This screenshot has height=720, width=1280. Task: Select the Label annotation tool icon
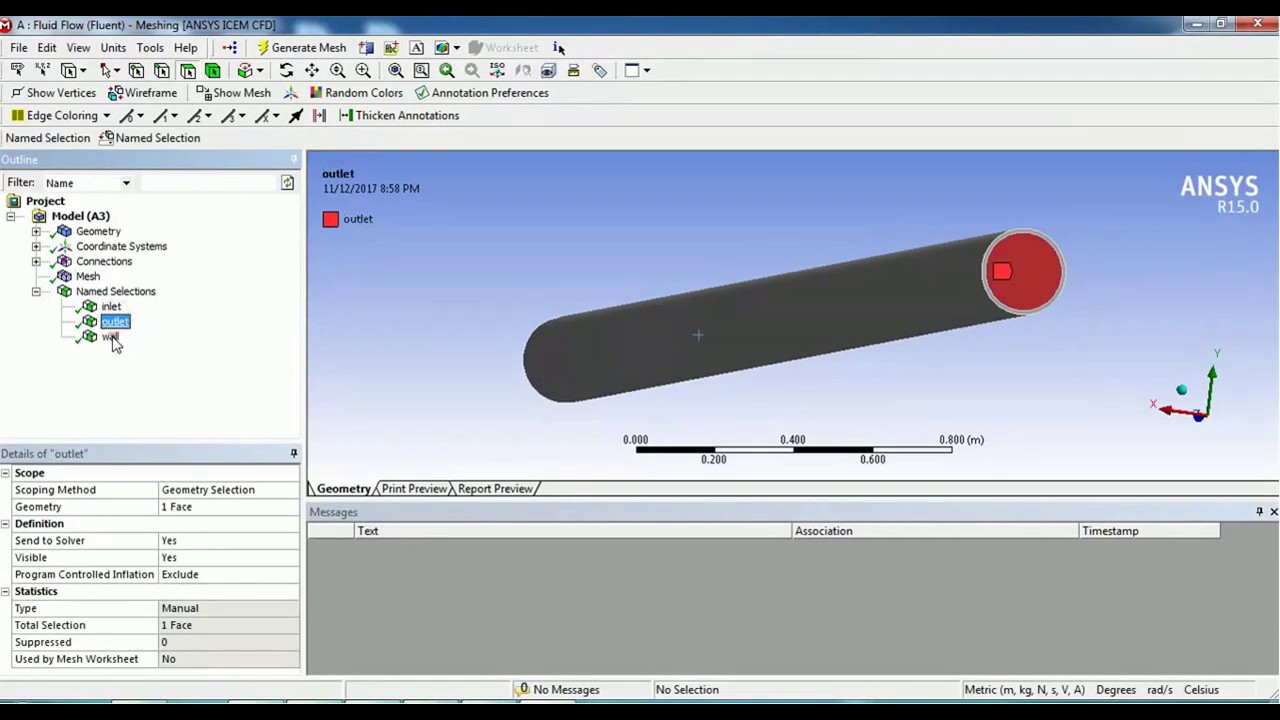click(x=17, y=70)
